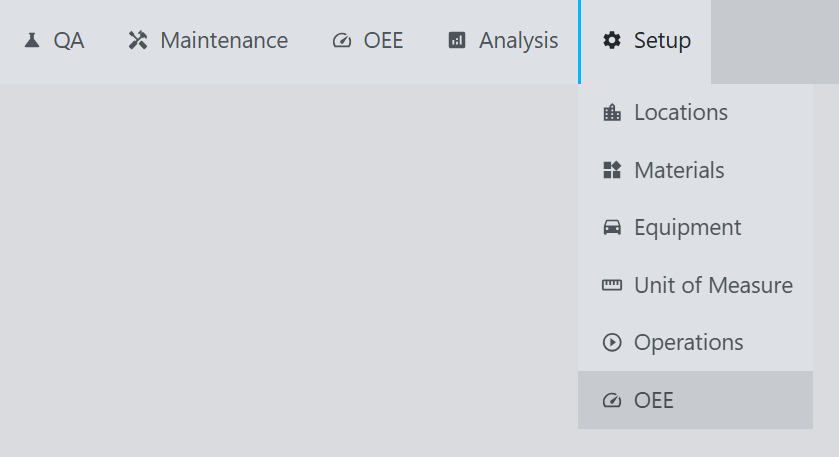Open the Analysis menu label
Screen dimensions: 839x457
click(518, 41)
